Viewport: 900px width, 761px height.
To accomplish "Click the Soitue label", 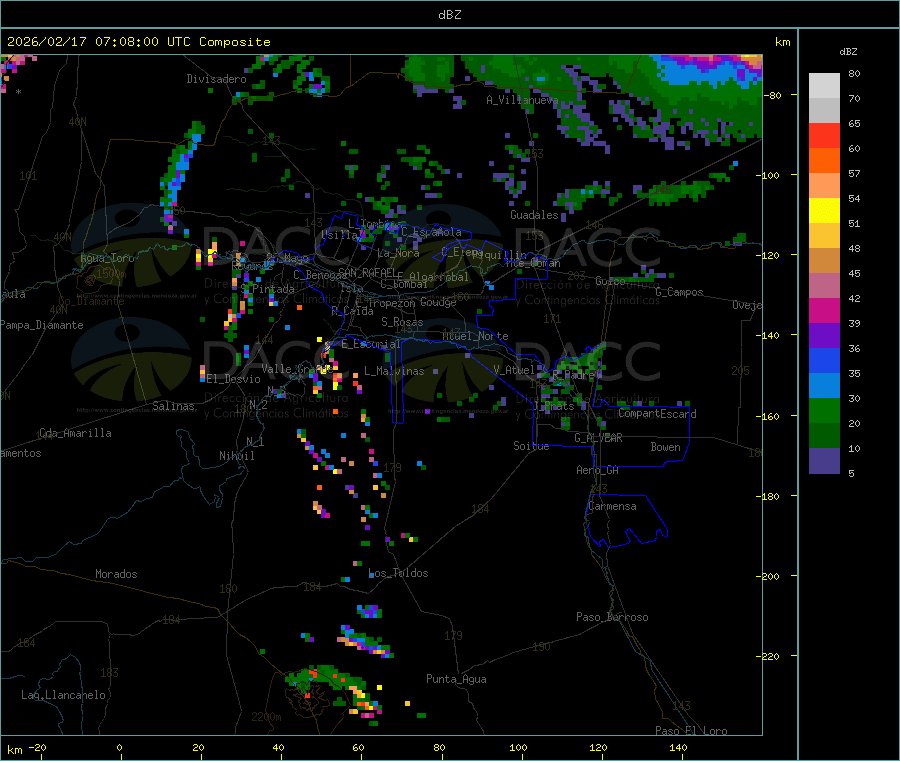I will 531,446.
